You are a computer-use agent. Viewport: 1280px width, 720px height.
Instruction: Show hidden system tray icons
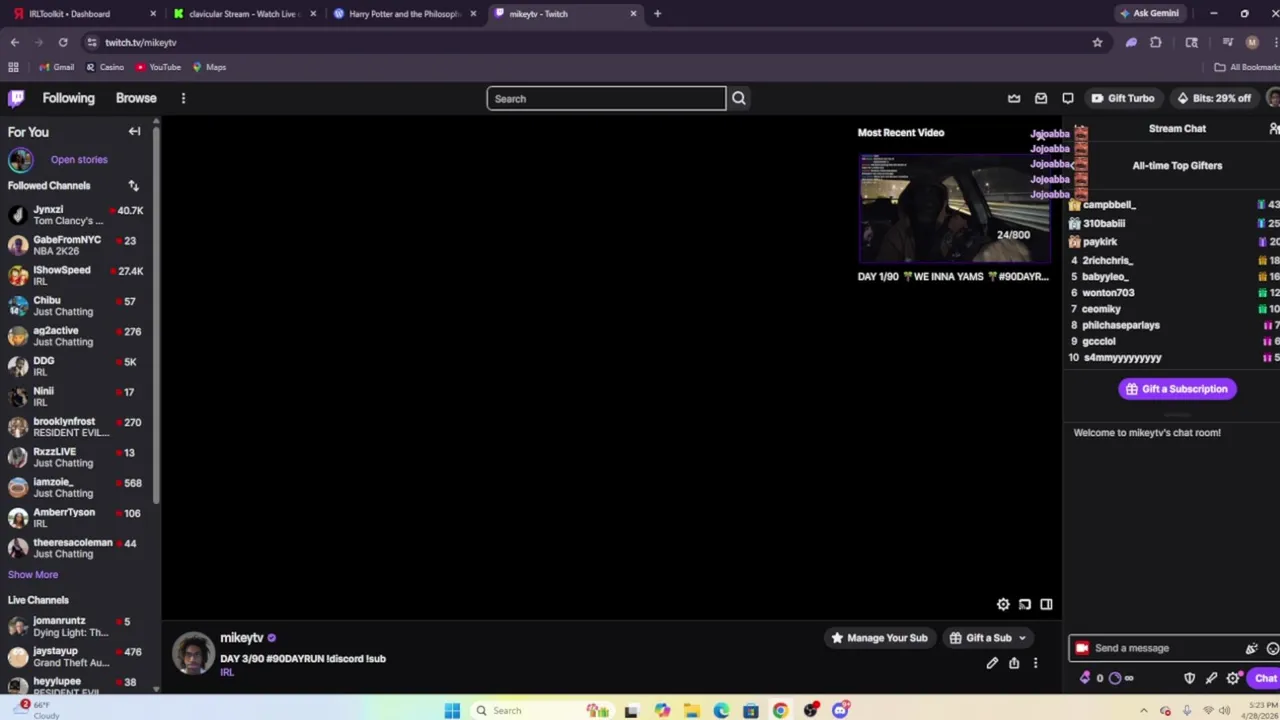(x=1143, y=710)
